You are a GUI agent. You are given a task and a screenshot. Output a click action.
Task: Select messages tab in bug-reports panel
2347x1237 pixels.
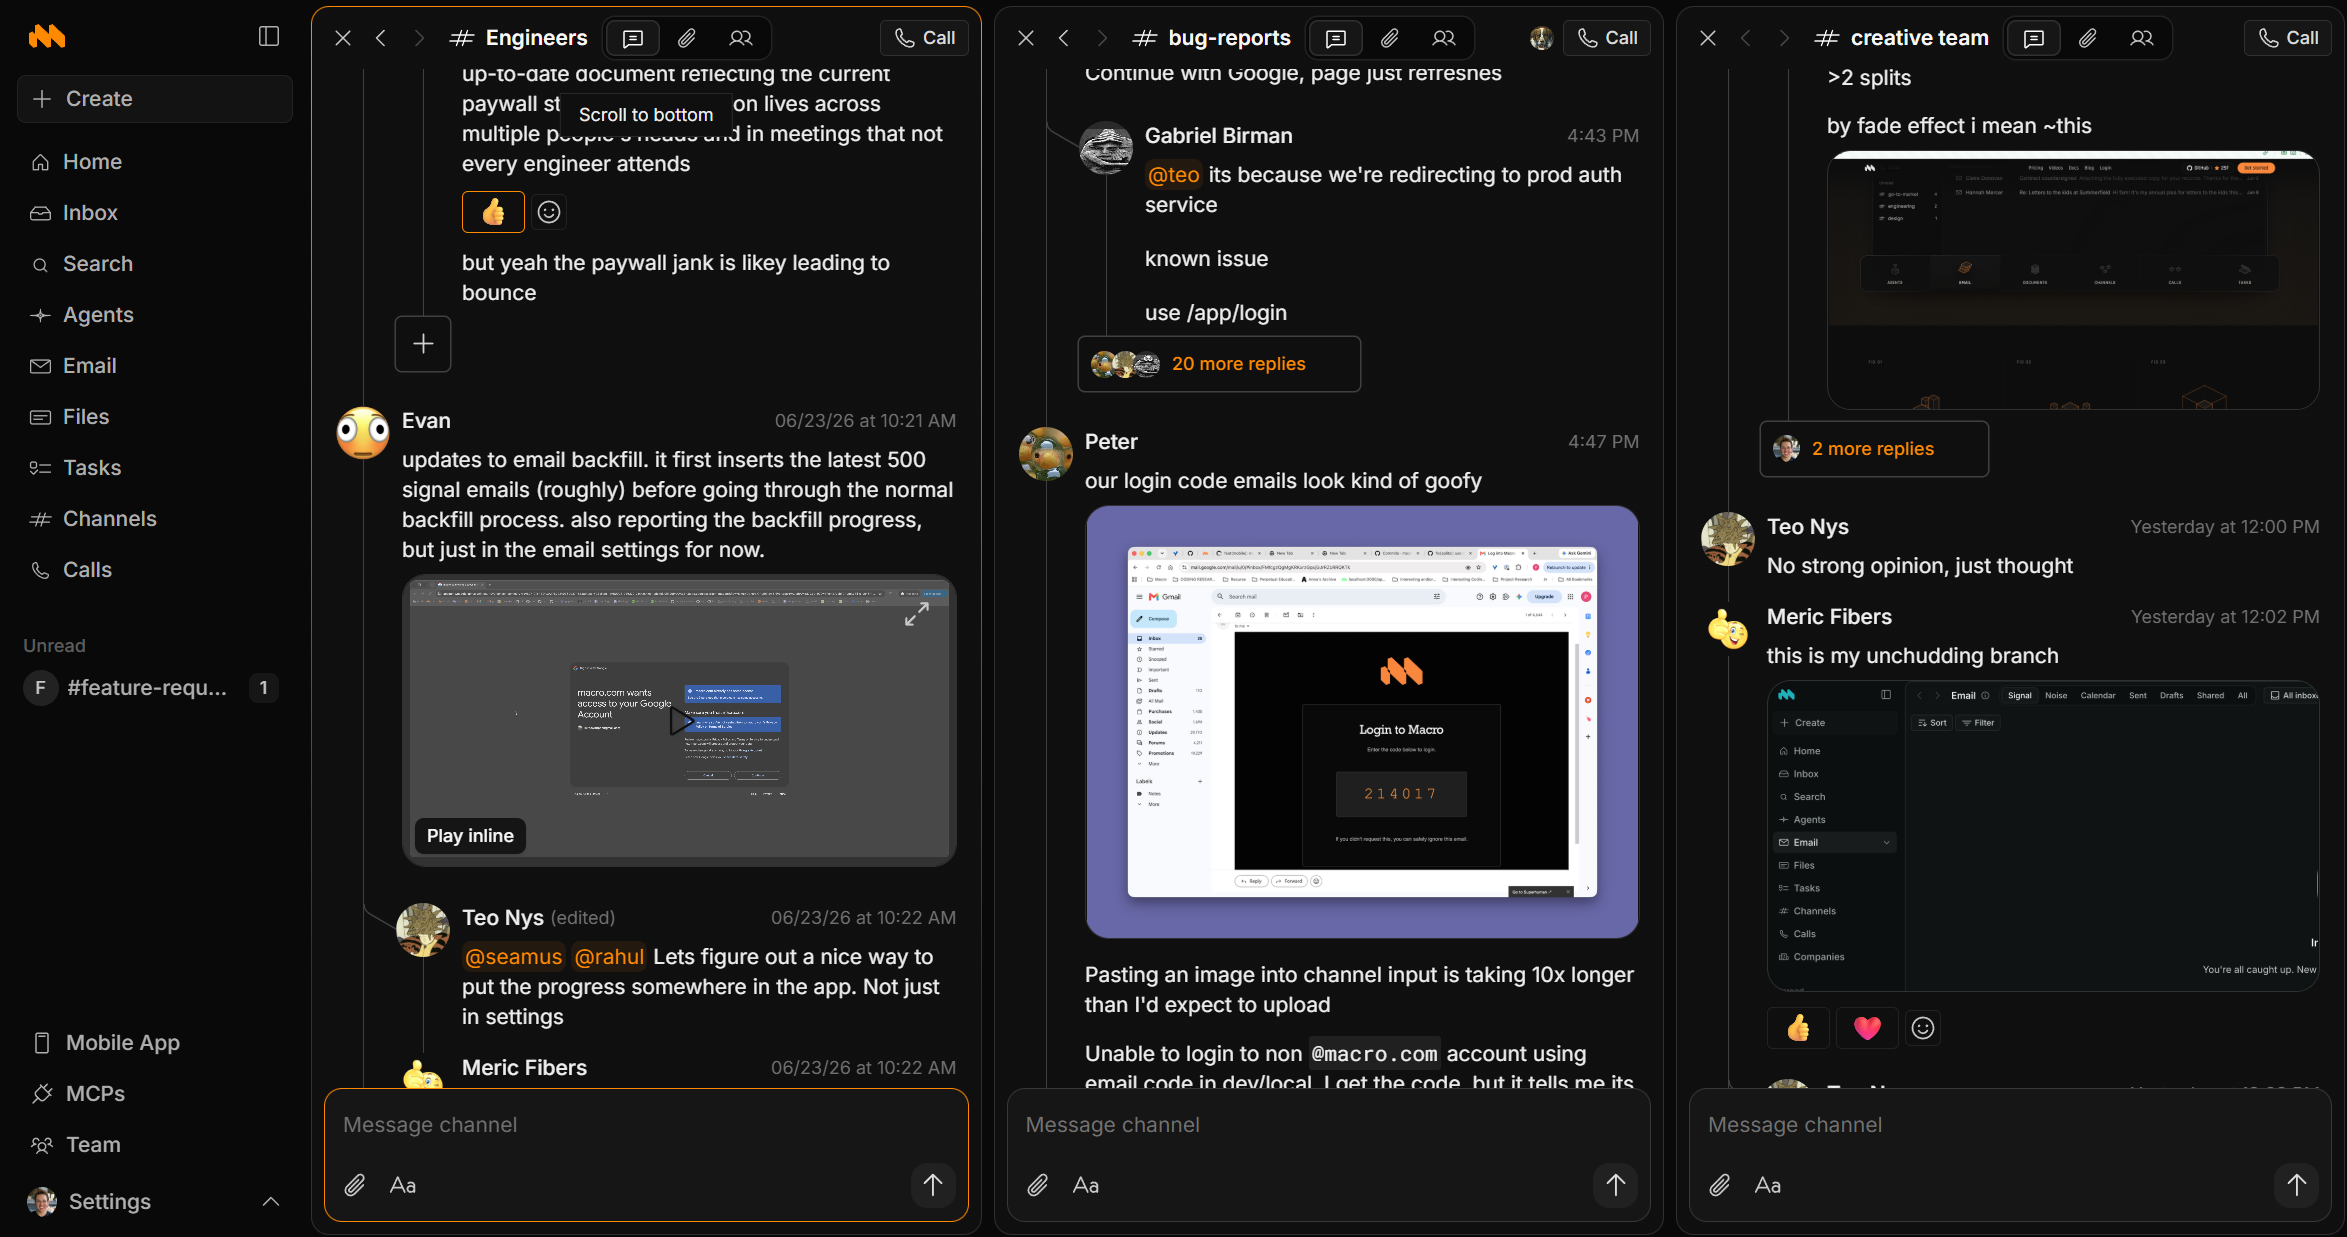[1336, 38]
